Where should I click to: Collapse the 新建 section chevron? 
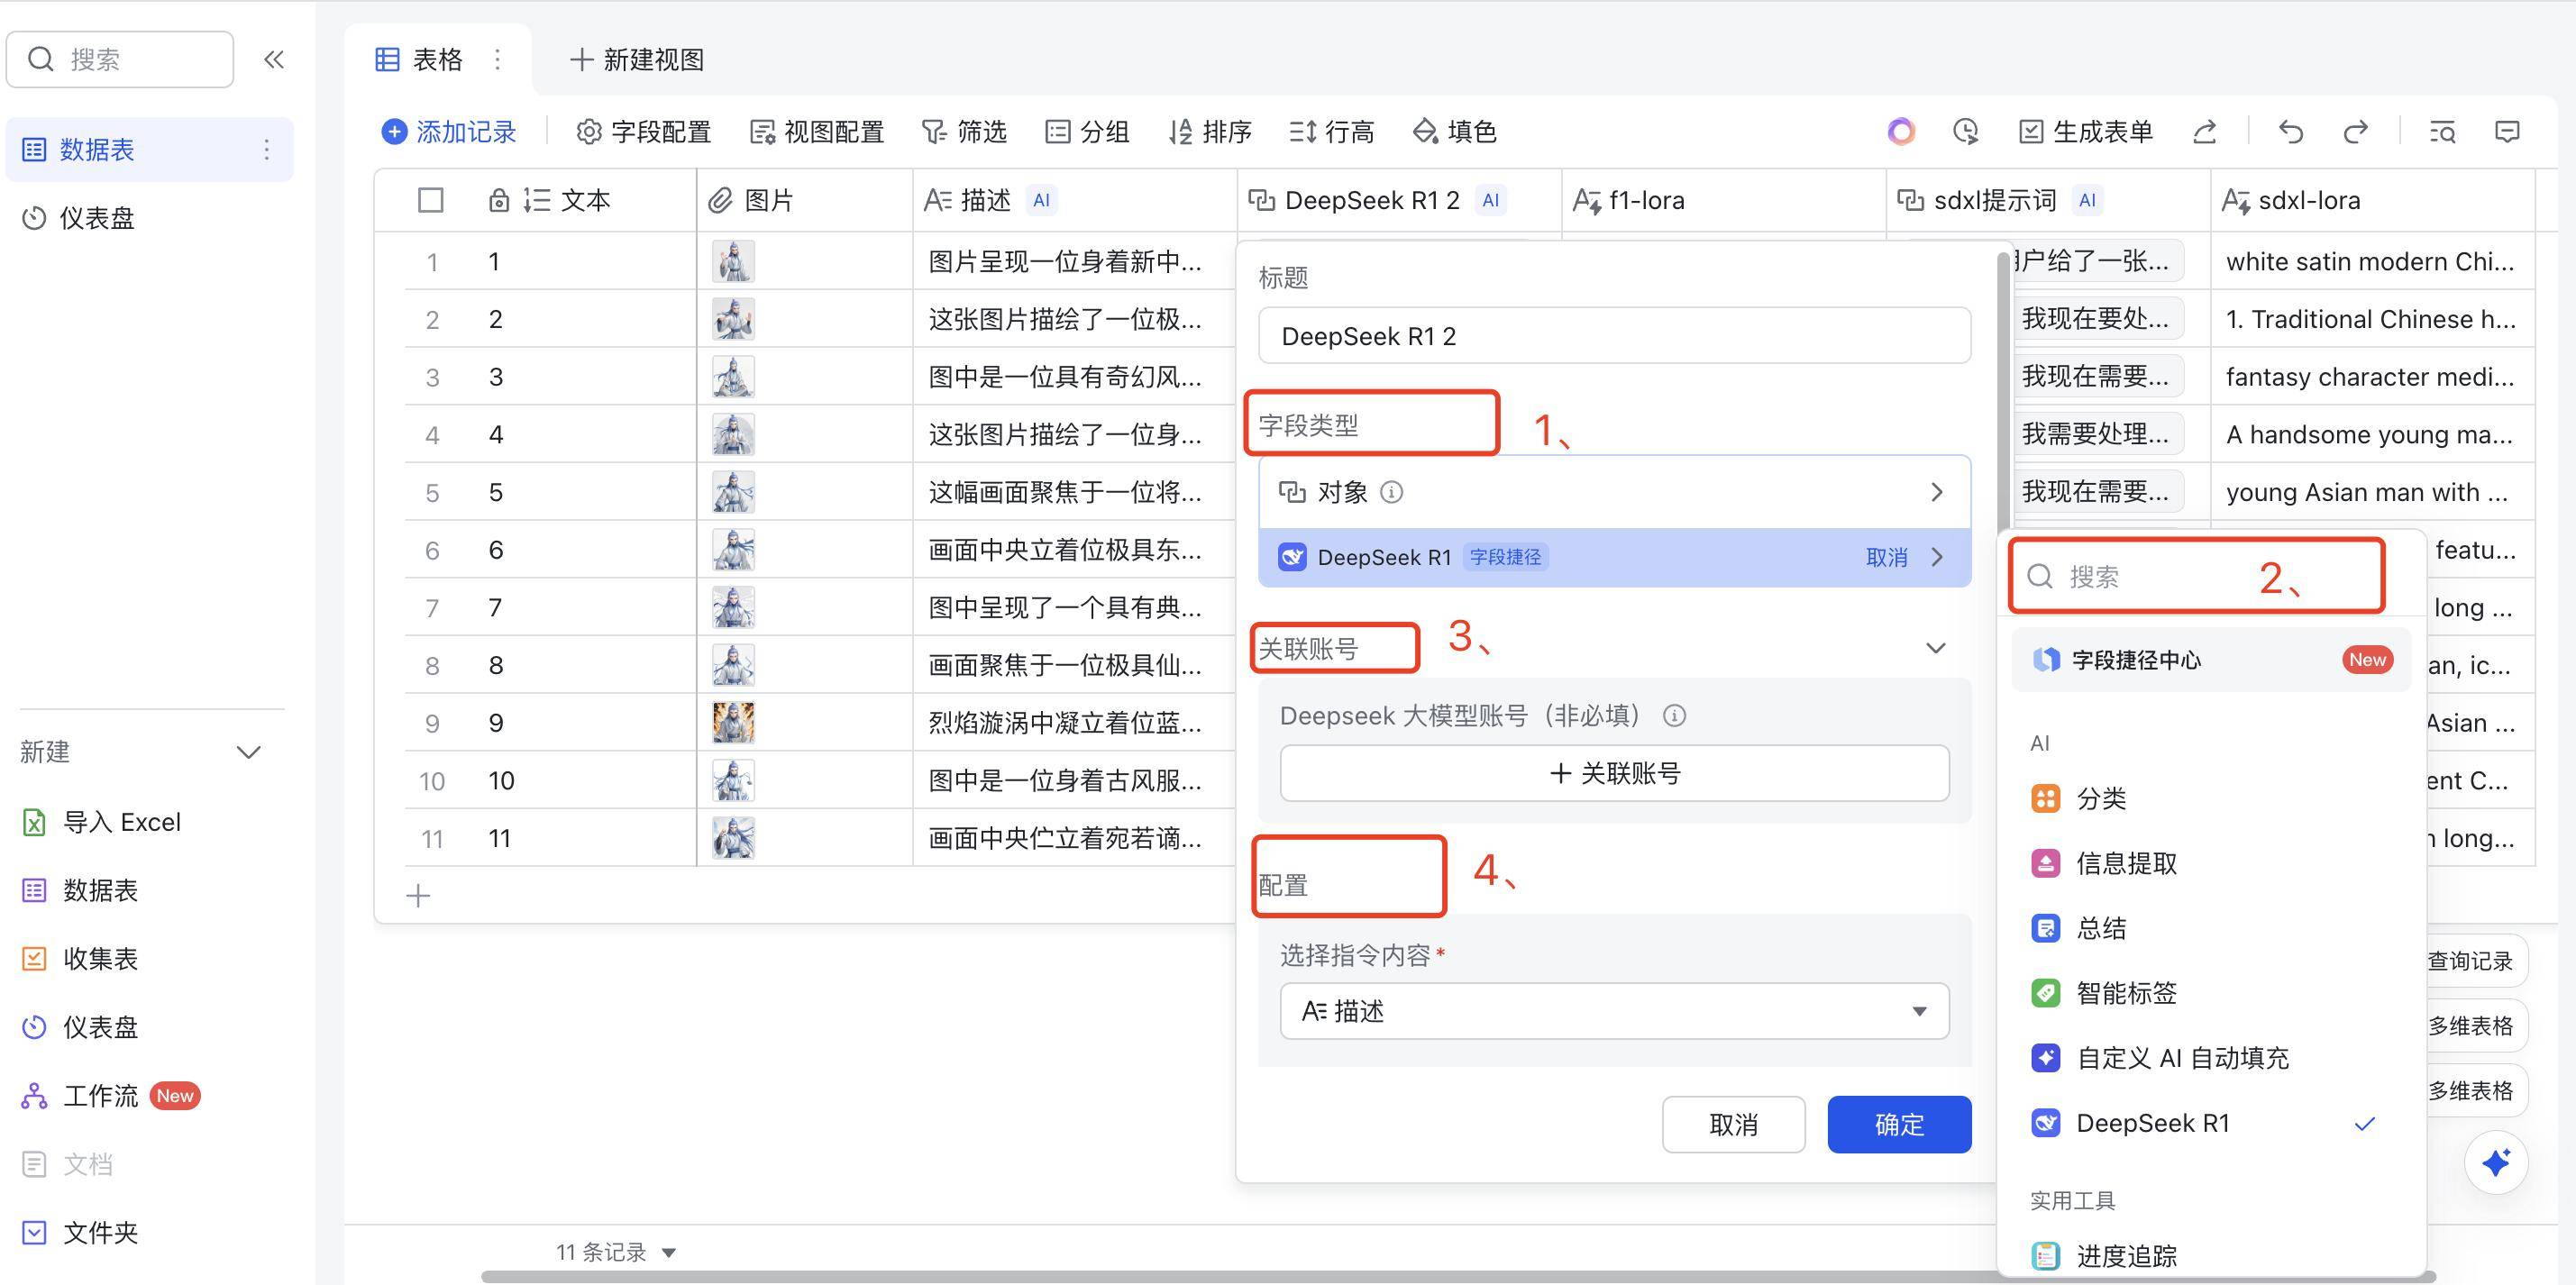248,752
